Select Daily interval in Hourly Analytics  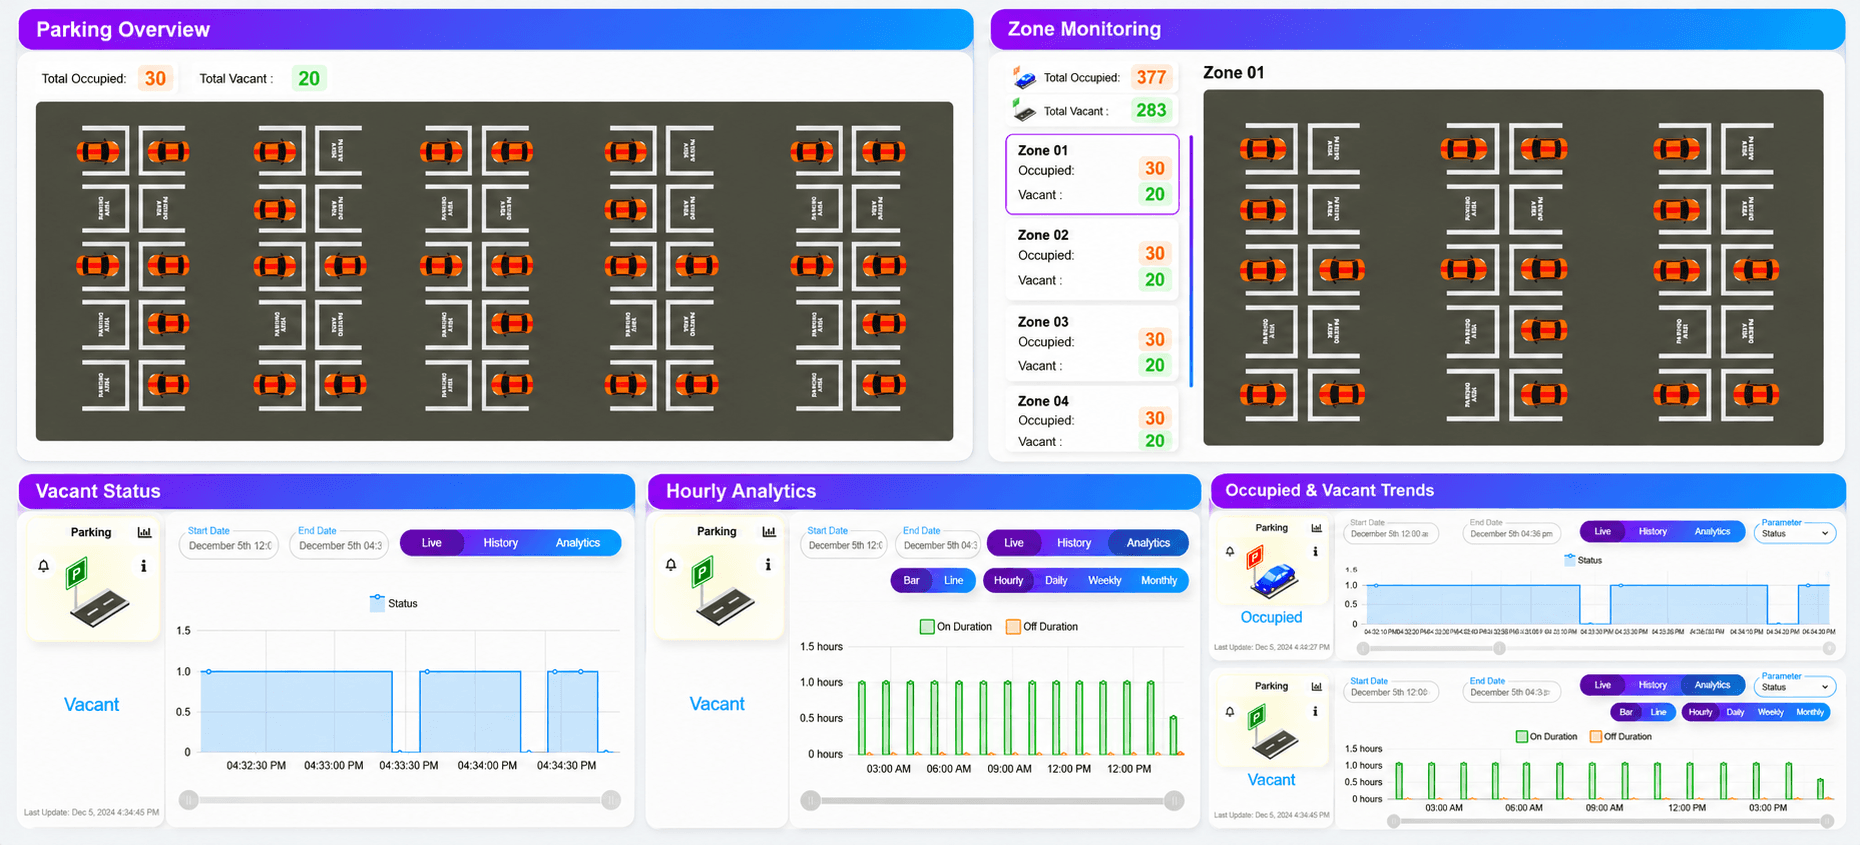pyautogui.click(x=1056, y=580)
